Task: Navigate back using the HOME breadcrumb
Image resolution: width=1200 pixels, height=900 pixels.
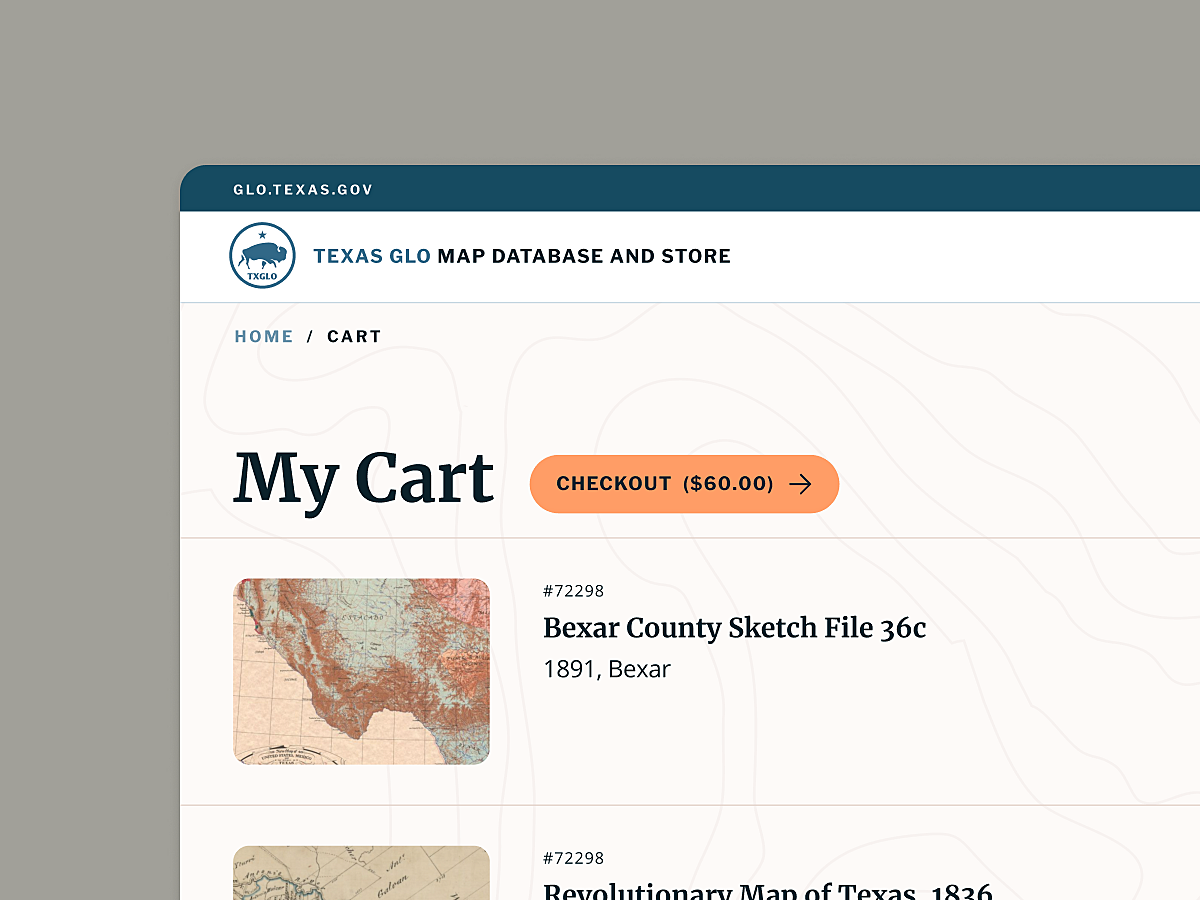Action: (263, 336)
